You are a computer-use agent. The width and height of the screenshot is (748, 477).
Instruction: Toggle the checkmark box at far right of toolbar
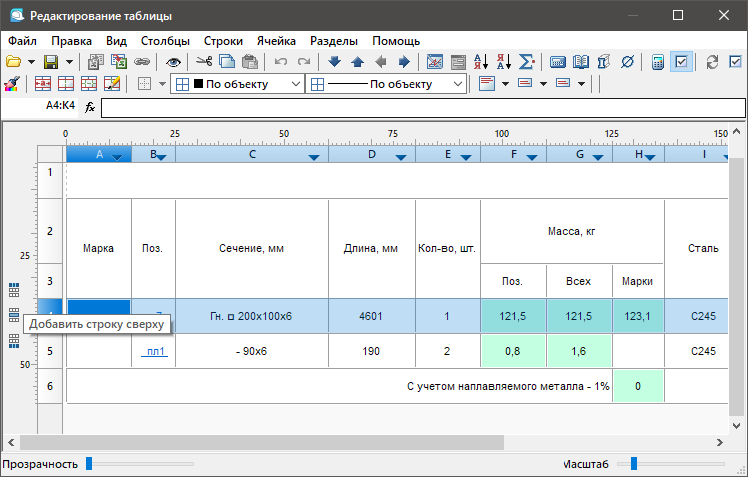tap(736, 62)
